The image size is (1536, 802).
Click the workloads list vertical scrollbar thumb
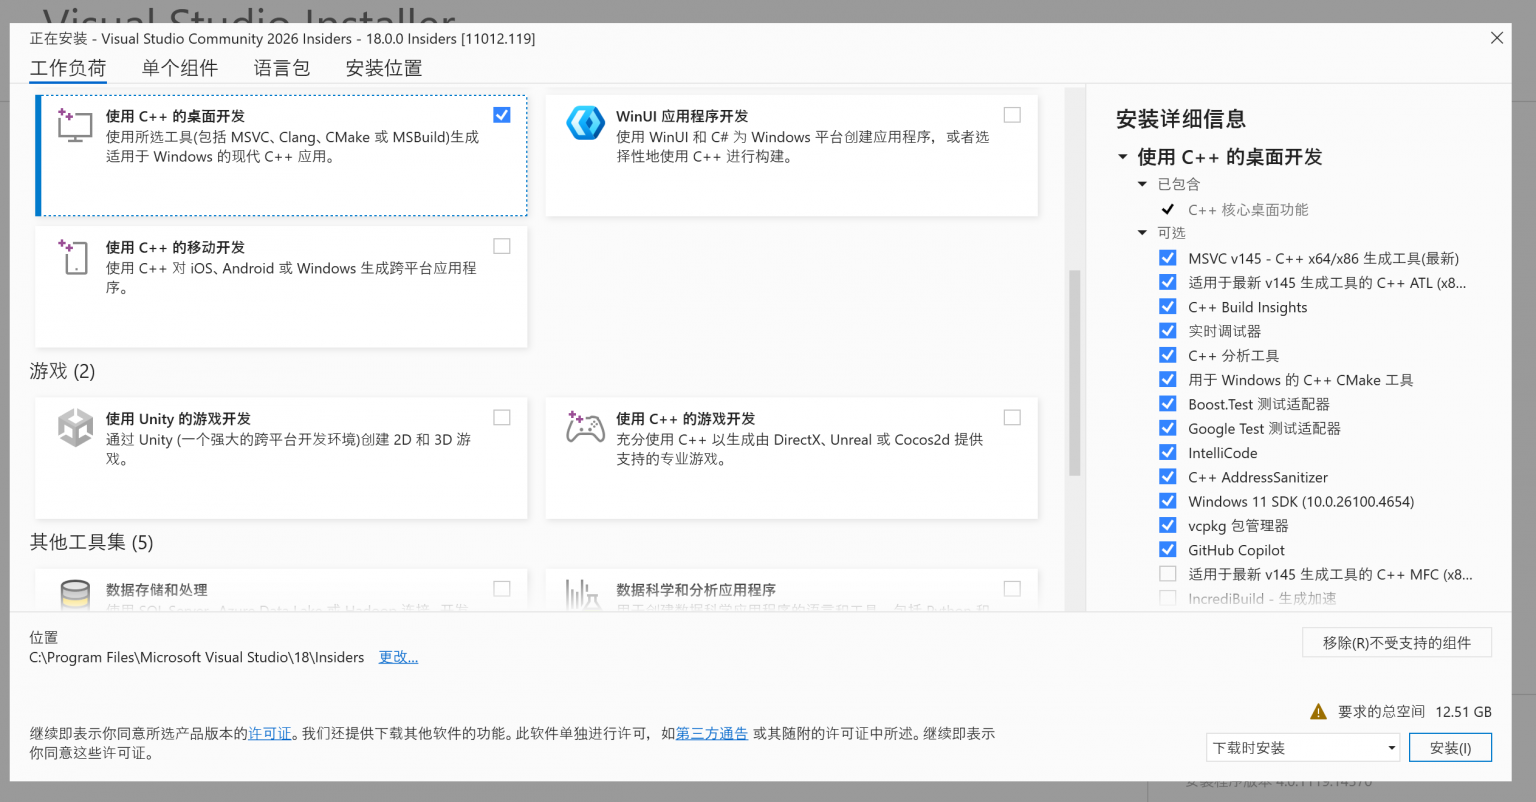pos(1075,372)
